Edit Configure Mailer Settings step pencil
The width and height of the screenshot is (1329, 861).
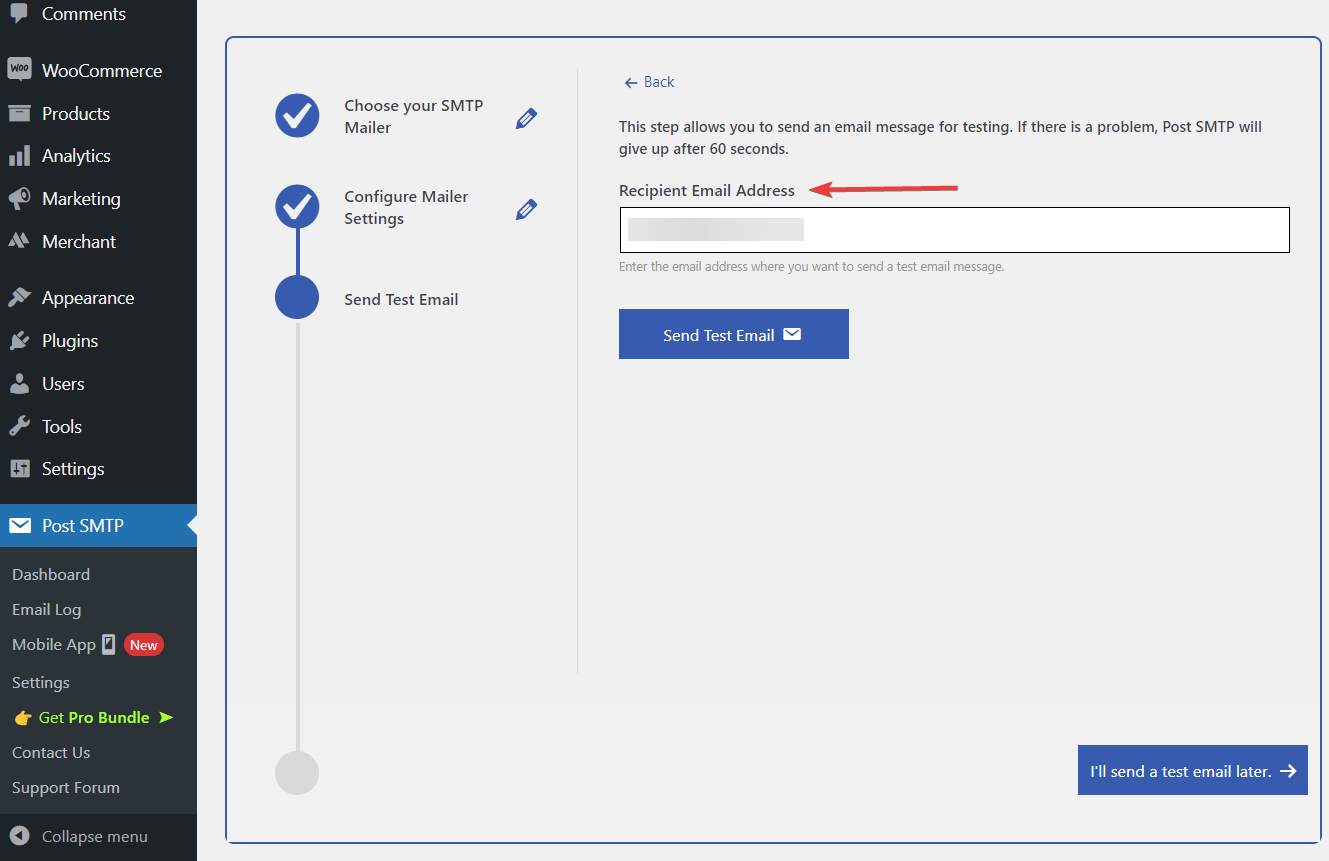(x=526, y=209)
